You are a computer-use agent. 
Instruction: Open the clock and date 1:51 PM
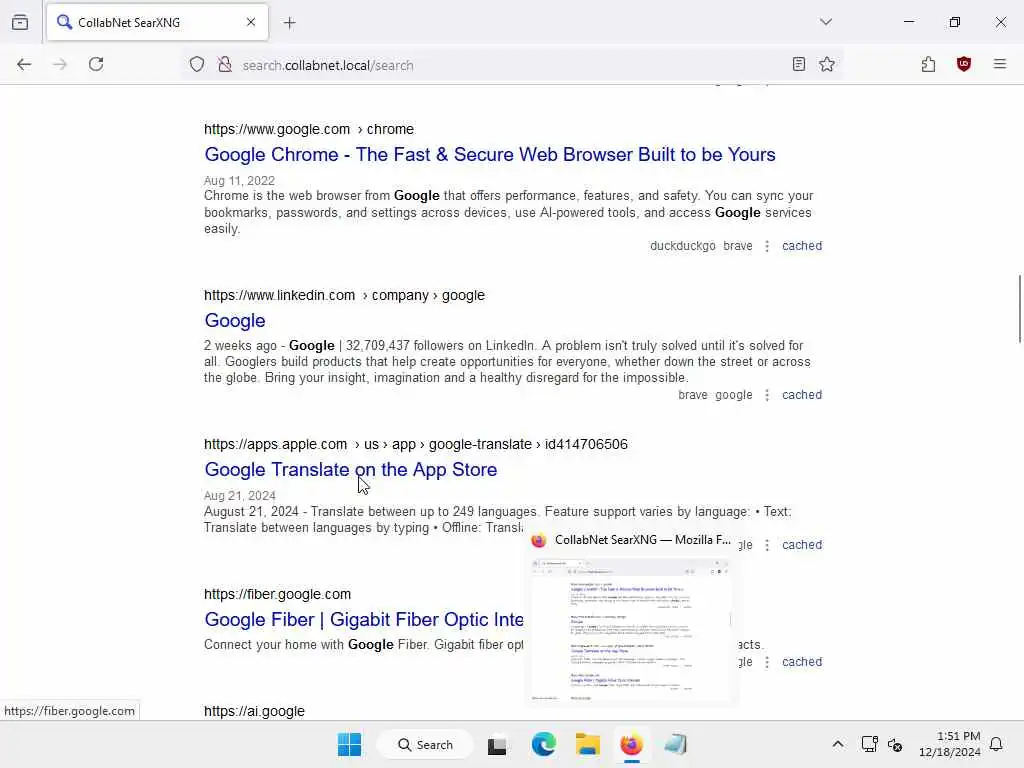(950, 744)
